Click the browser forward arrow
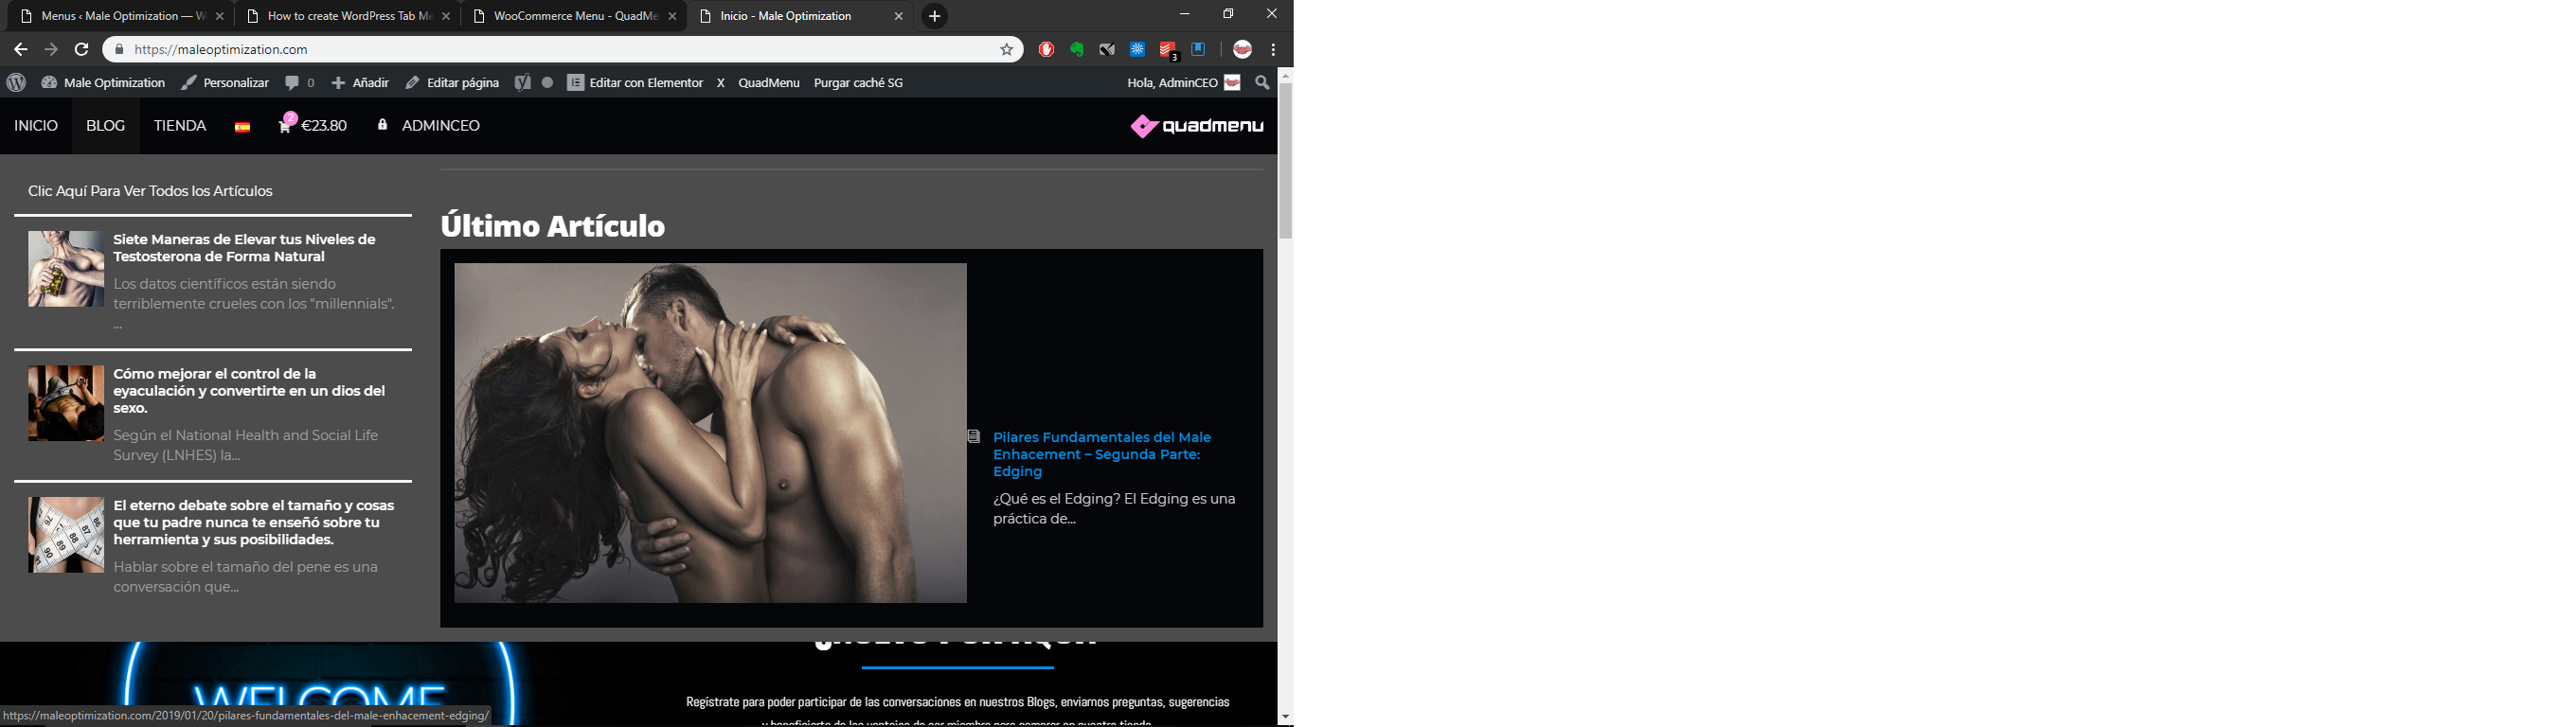This screenshot has height=727, width=2576. tap(51, 49)
